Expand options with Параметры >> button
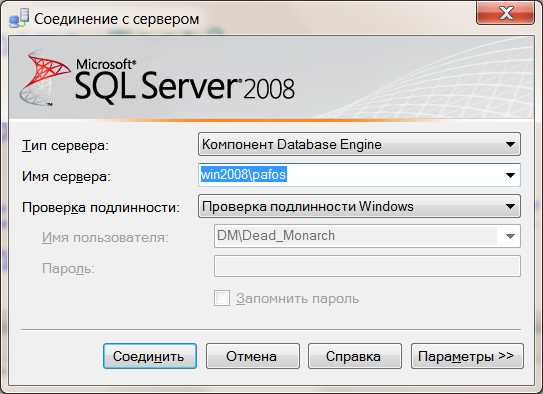This screenshot has width=543, height=394. tap(467, 356)
